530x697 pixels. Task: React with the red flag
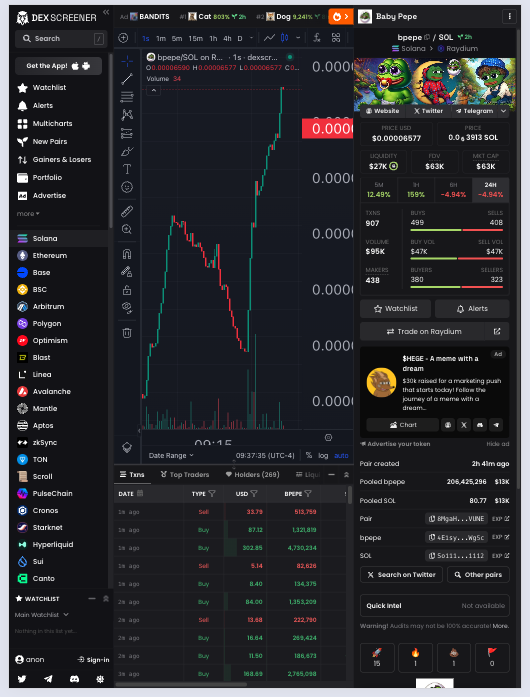tap(492, 657)
